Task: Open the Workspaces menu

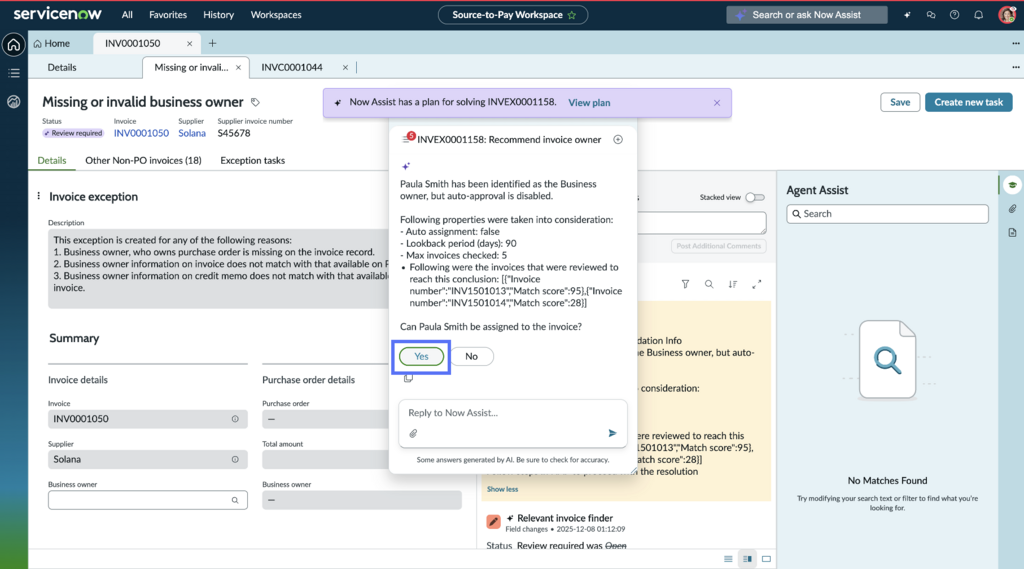Action: tap(276, 14)
